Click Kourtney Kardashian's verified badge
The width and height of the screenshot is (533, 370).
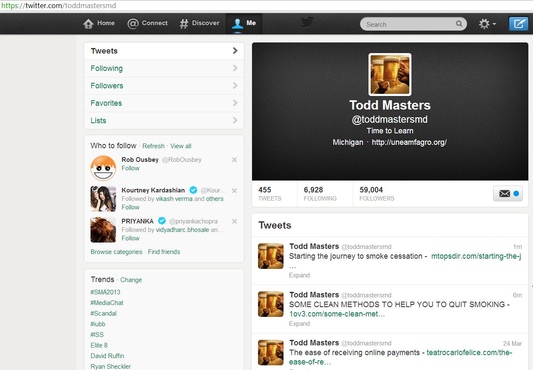tap(193, 190)
